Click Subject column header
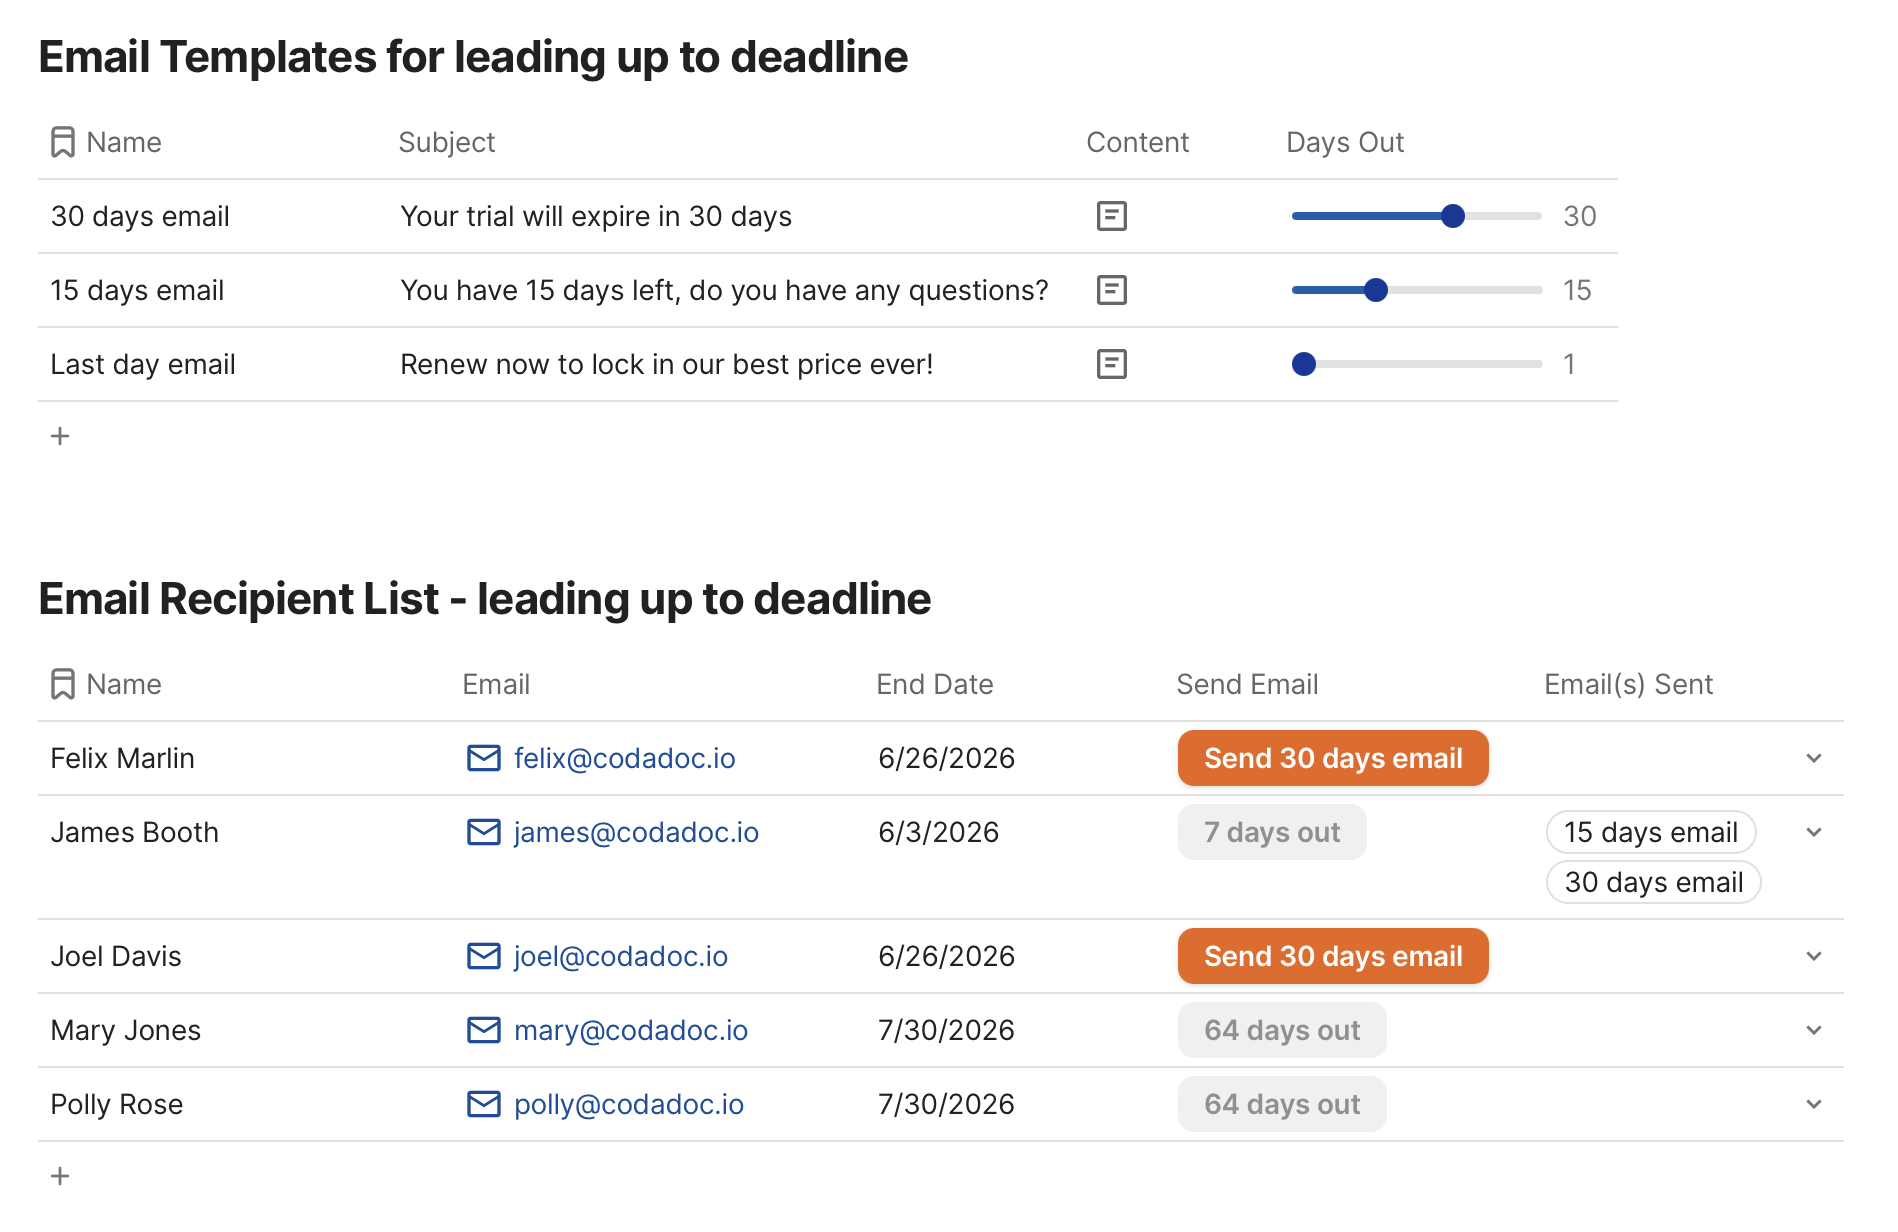This screenshot has height=1232, width=1898. pos(447,142)
